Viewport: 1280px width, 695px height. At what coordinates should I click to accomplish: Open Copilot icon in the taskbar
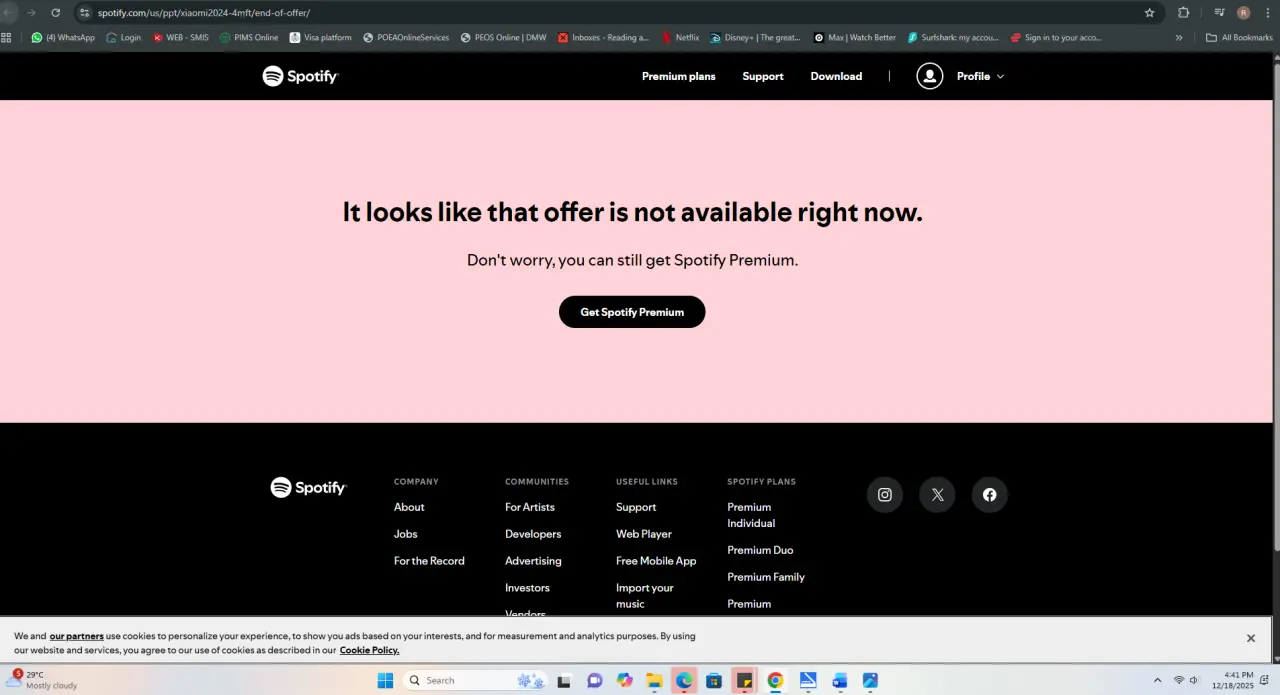(x=625, y=681)
